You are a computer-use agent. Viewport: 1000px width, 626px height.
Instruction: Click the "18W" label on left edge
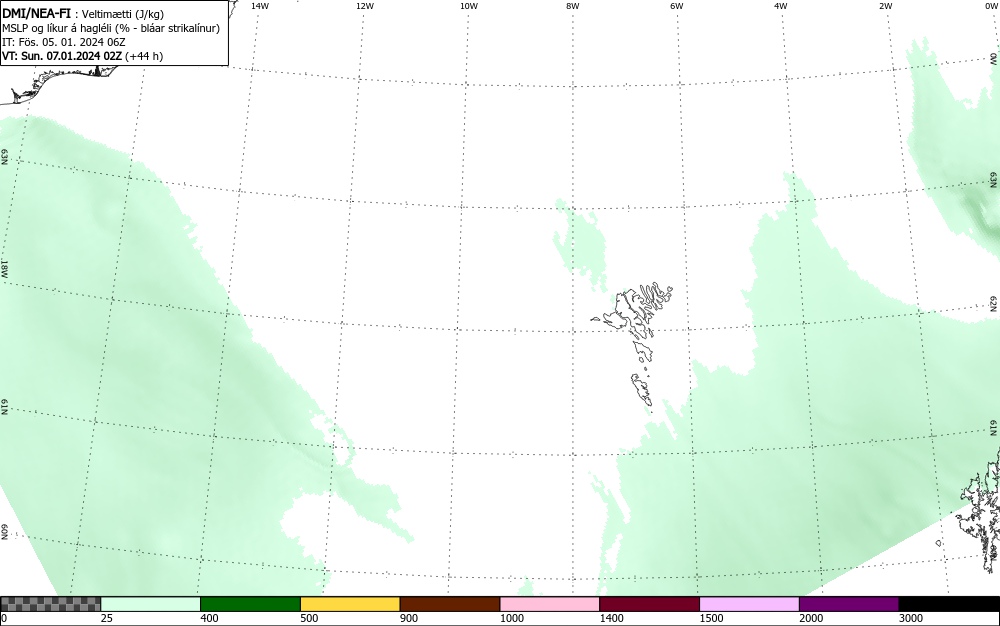[4, 268]
